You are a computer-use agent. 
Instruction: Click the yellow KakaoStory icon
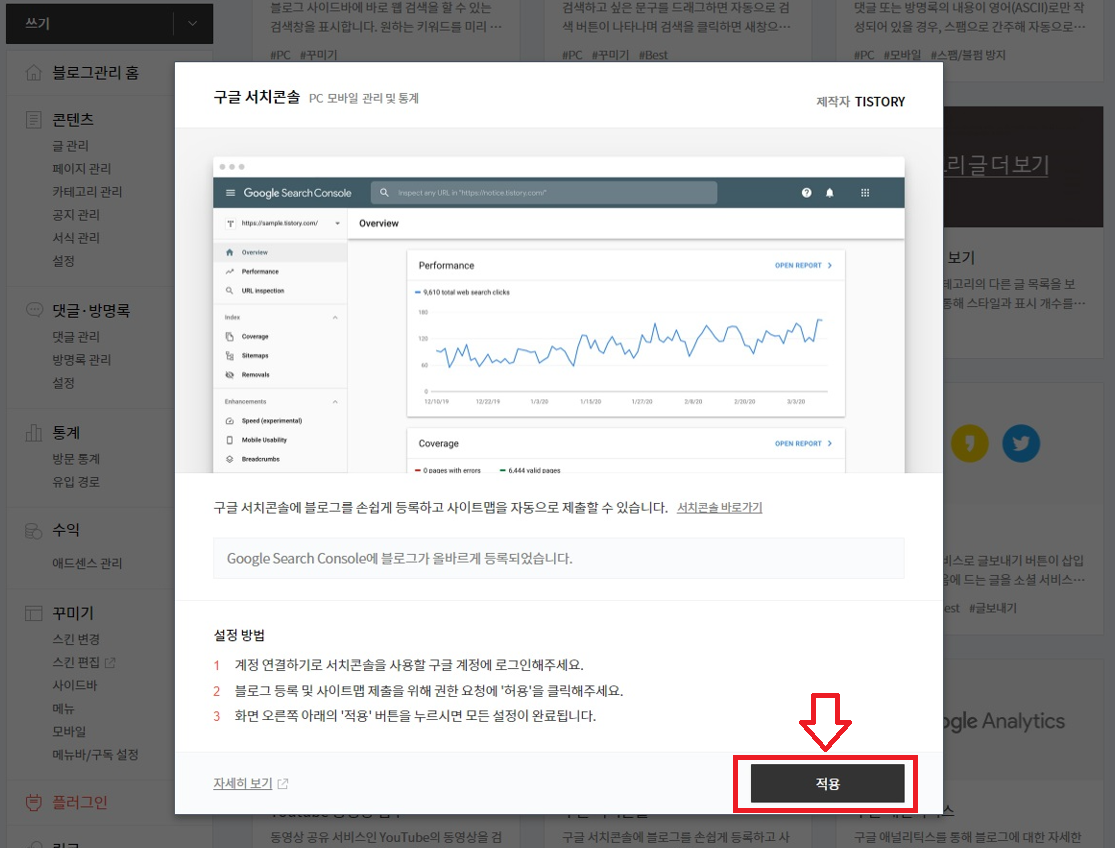(x=969, y=444)
